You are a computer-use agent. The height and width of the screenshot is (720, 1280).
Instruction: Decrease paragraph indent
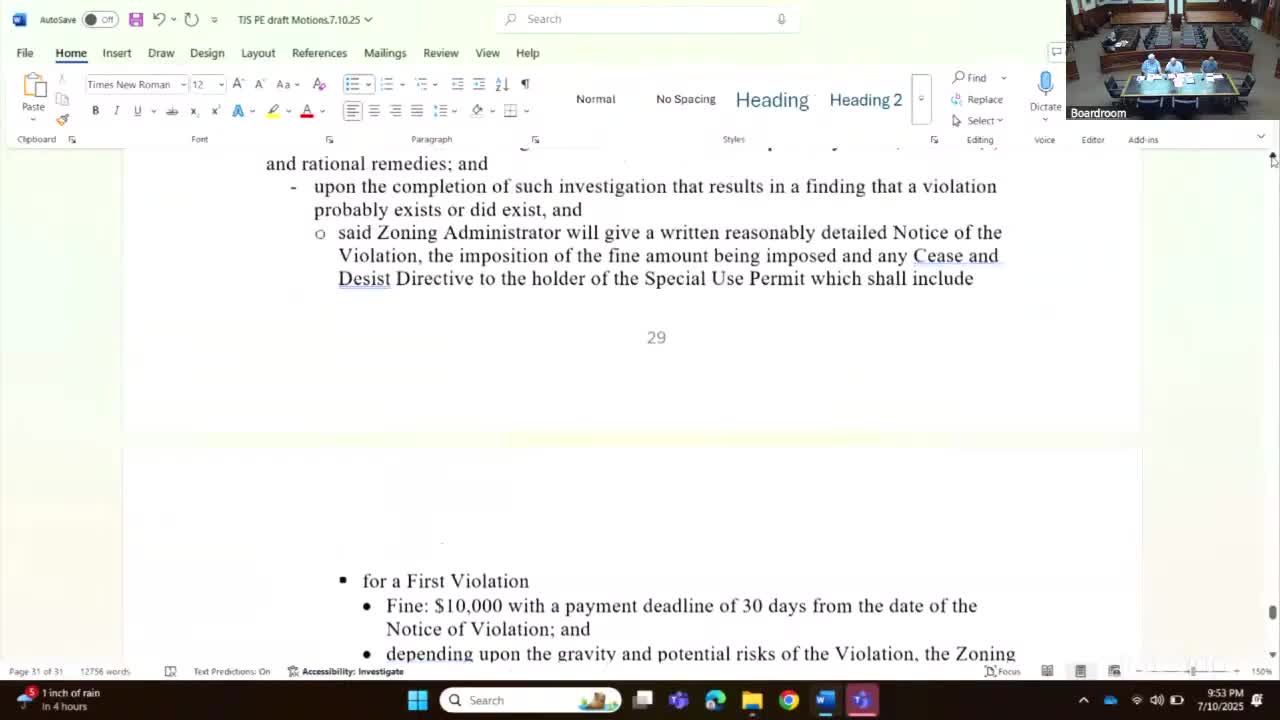(x=457, y=84)
